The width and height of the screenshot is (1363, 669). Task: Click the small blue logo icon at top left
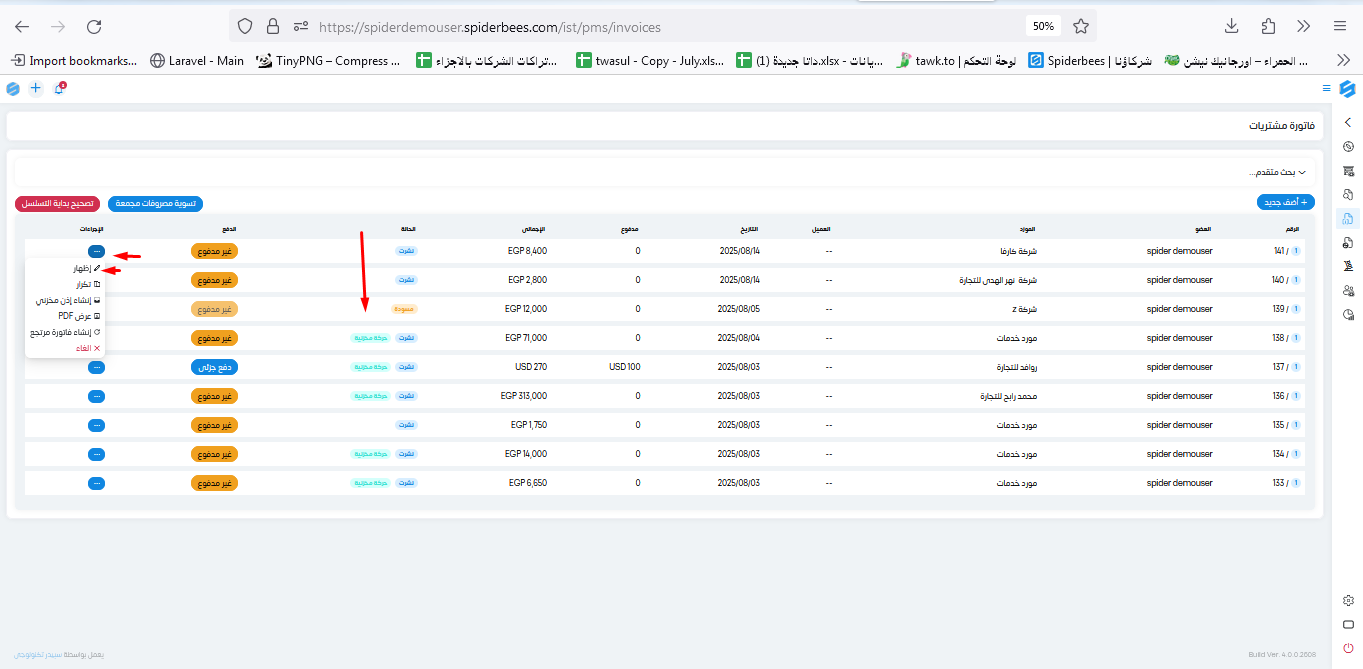[13, 88]
